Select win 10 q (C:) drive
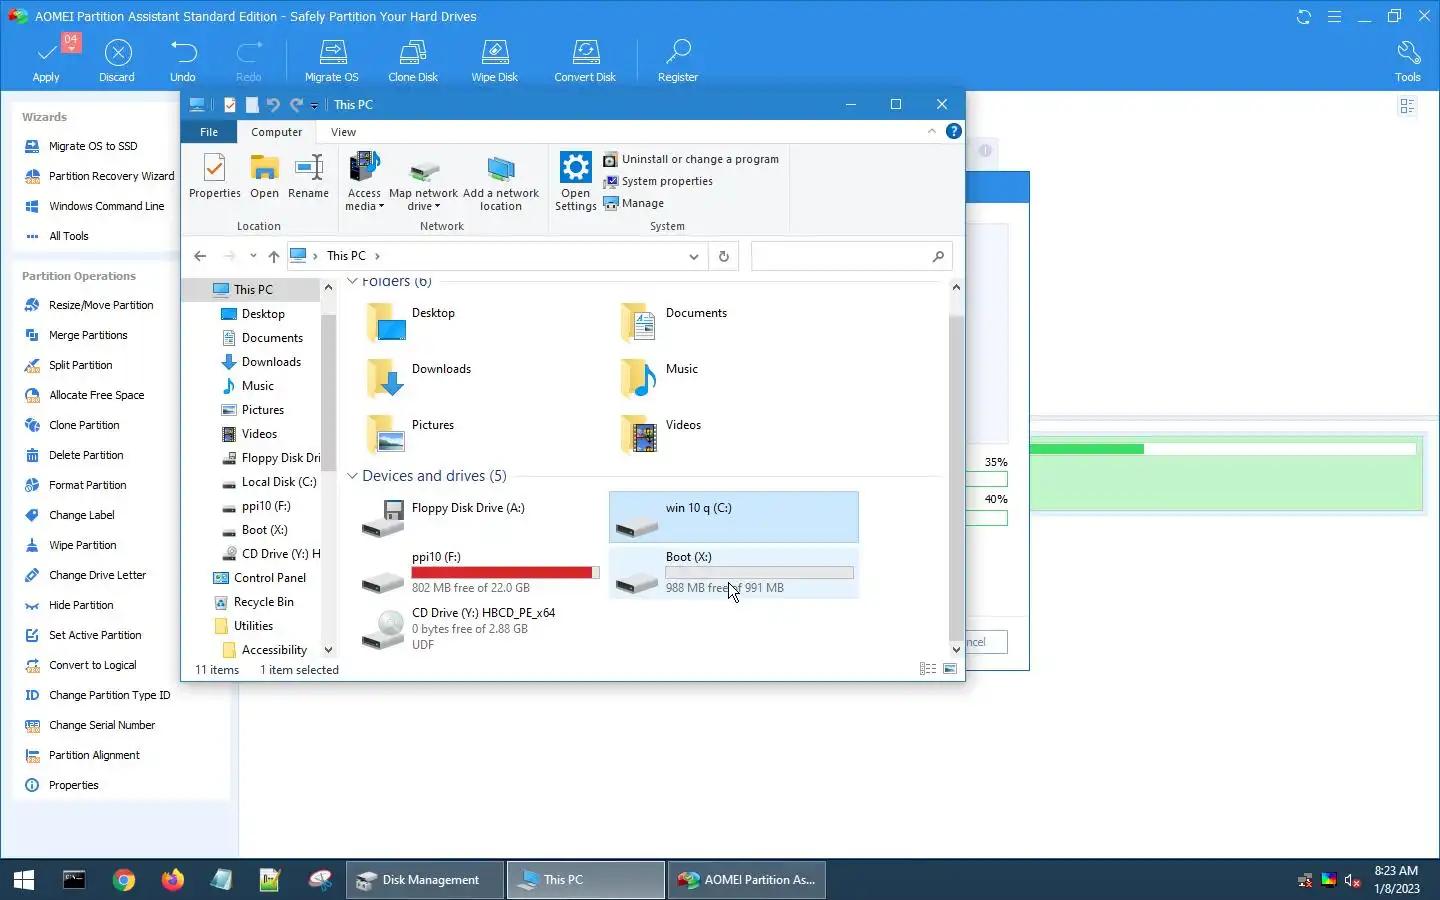Viewport: 1440px width, 900px height. (734, 517)
